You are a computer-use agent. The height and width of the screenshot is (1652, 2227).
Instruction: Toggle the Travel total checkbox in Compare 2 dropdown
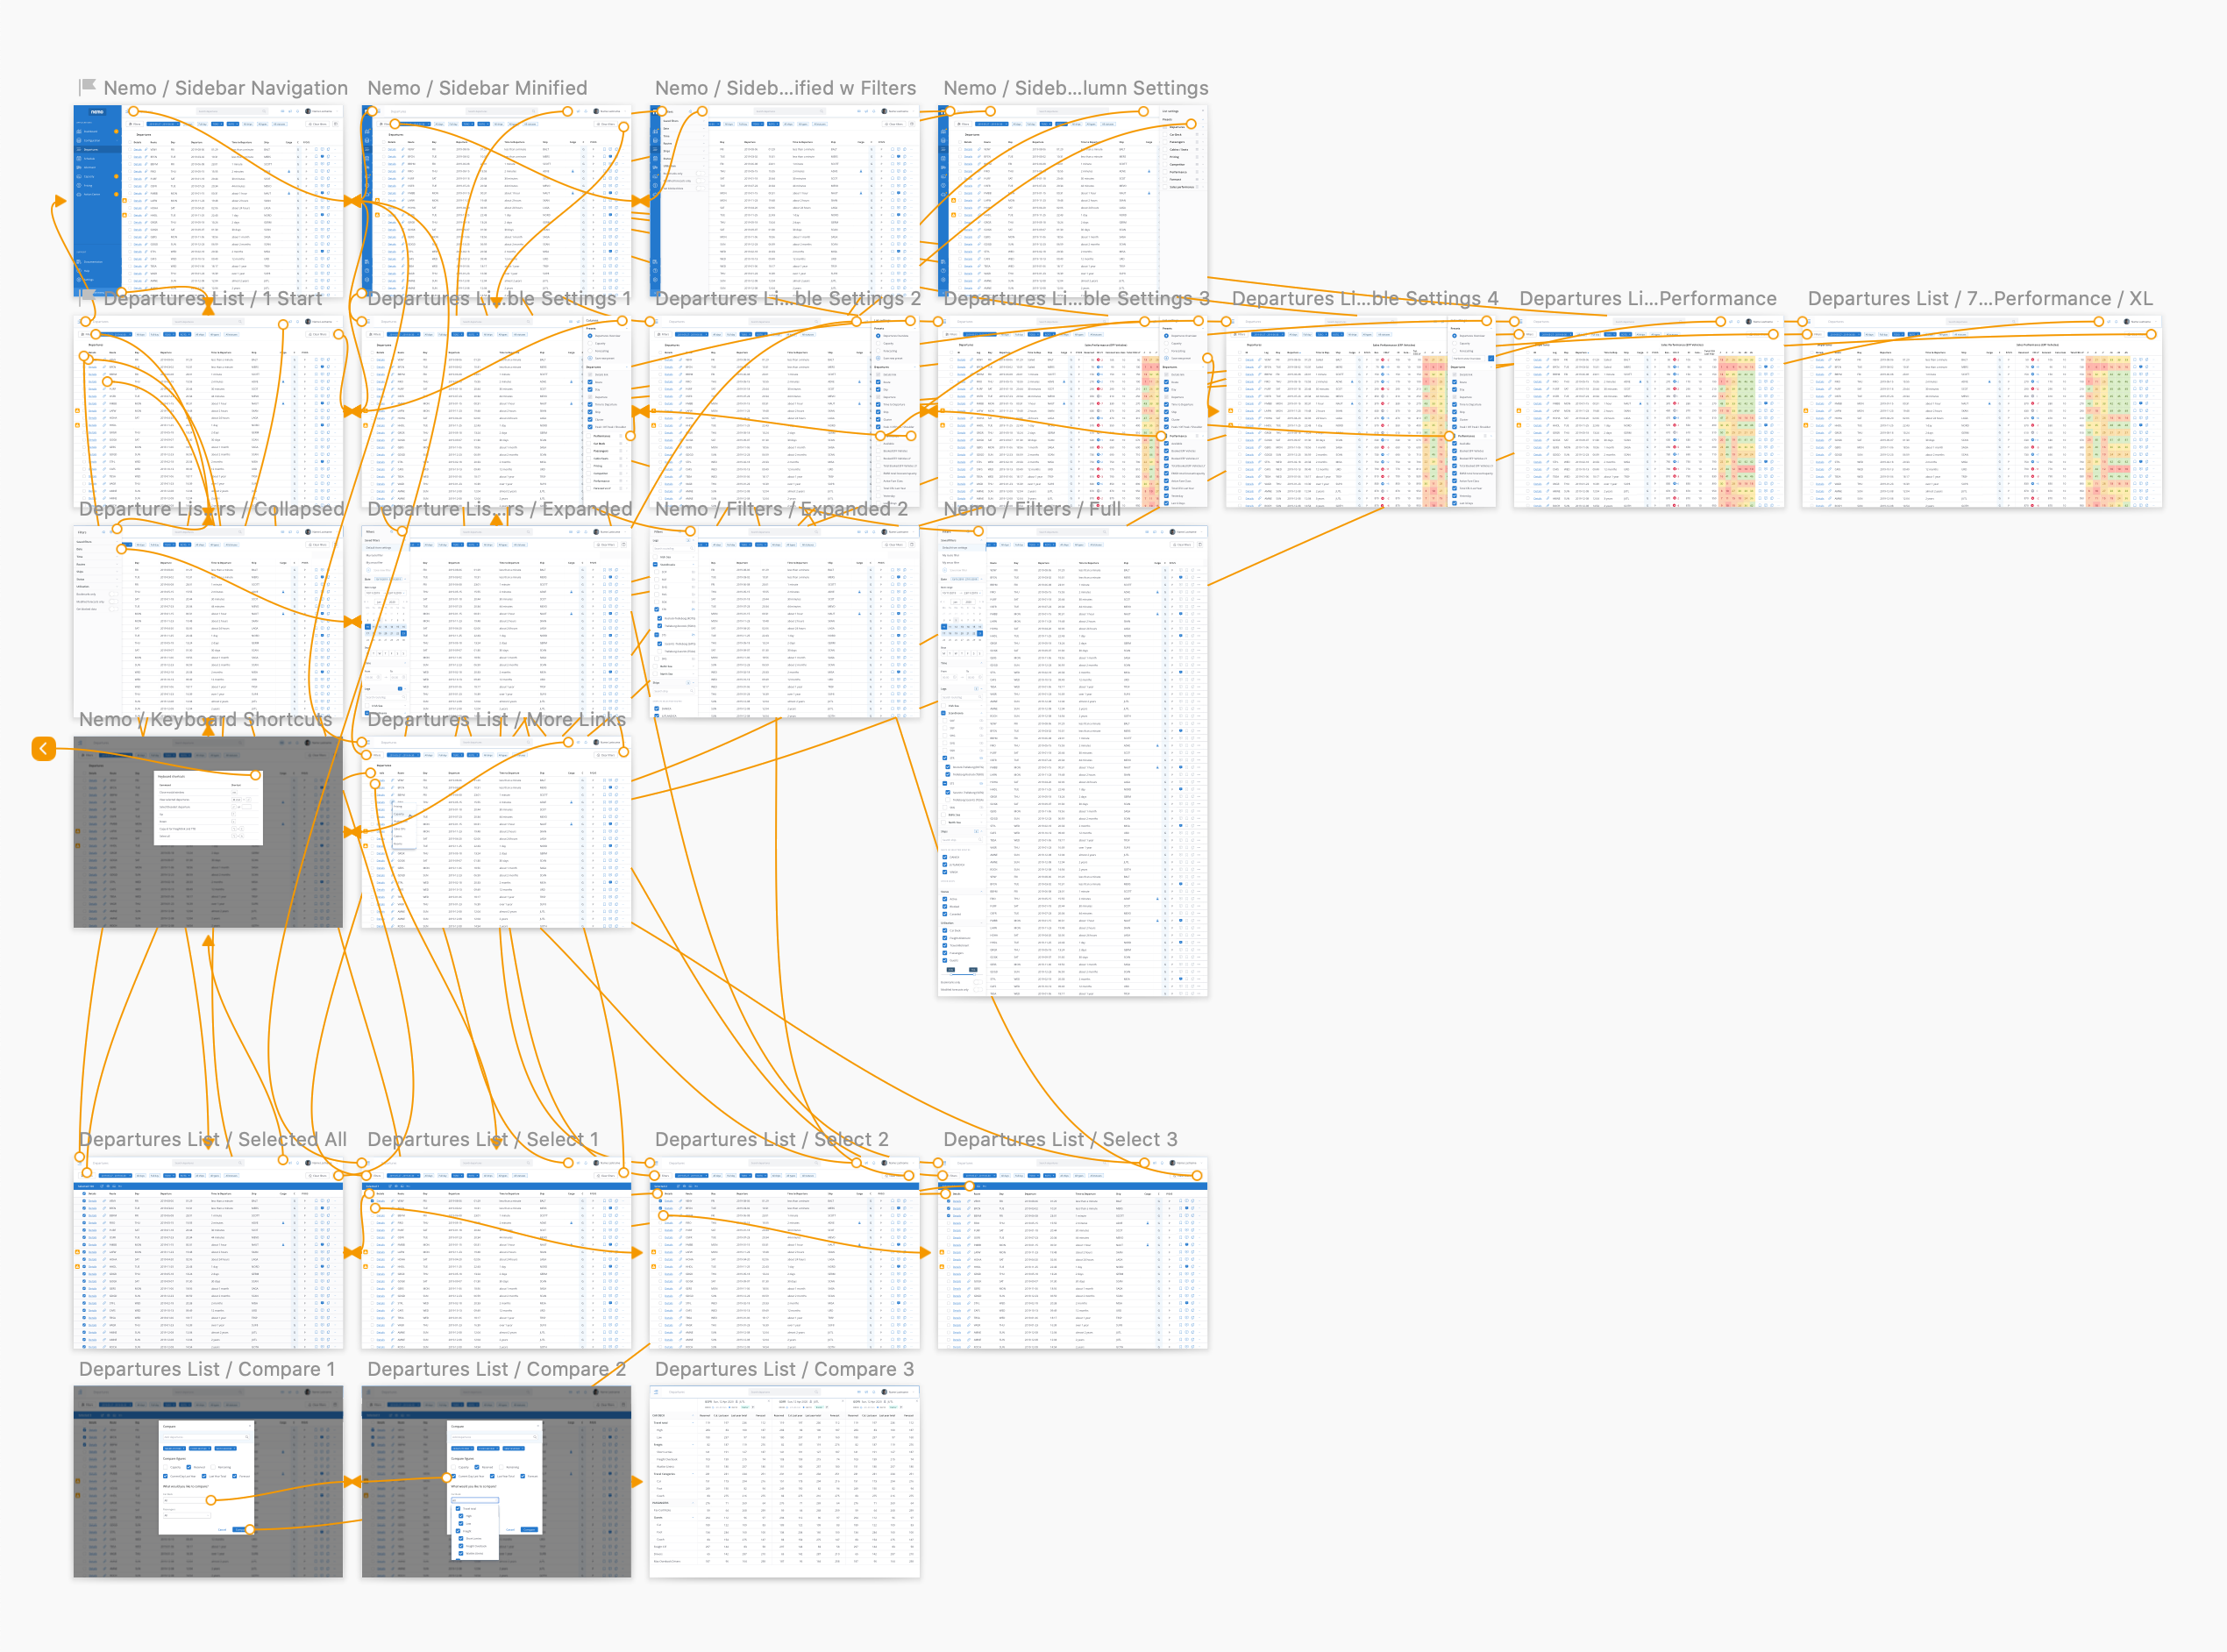[458, 1509]
